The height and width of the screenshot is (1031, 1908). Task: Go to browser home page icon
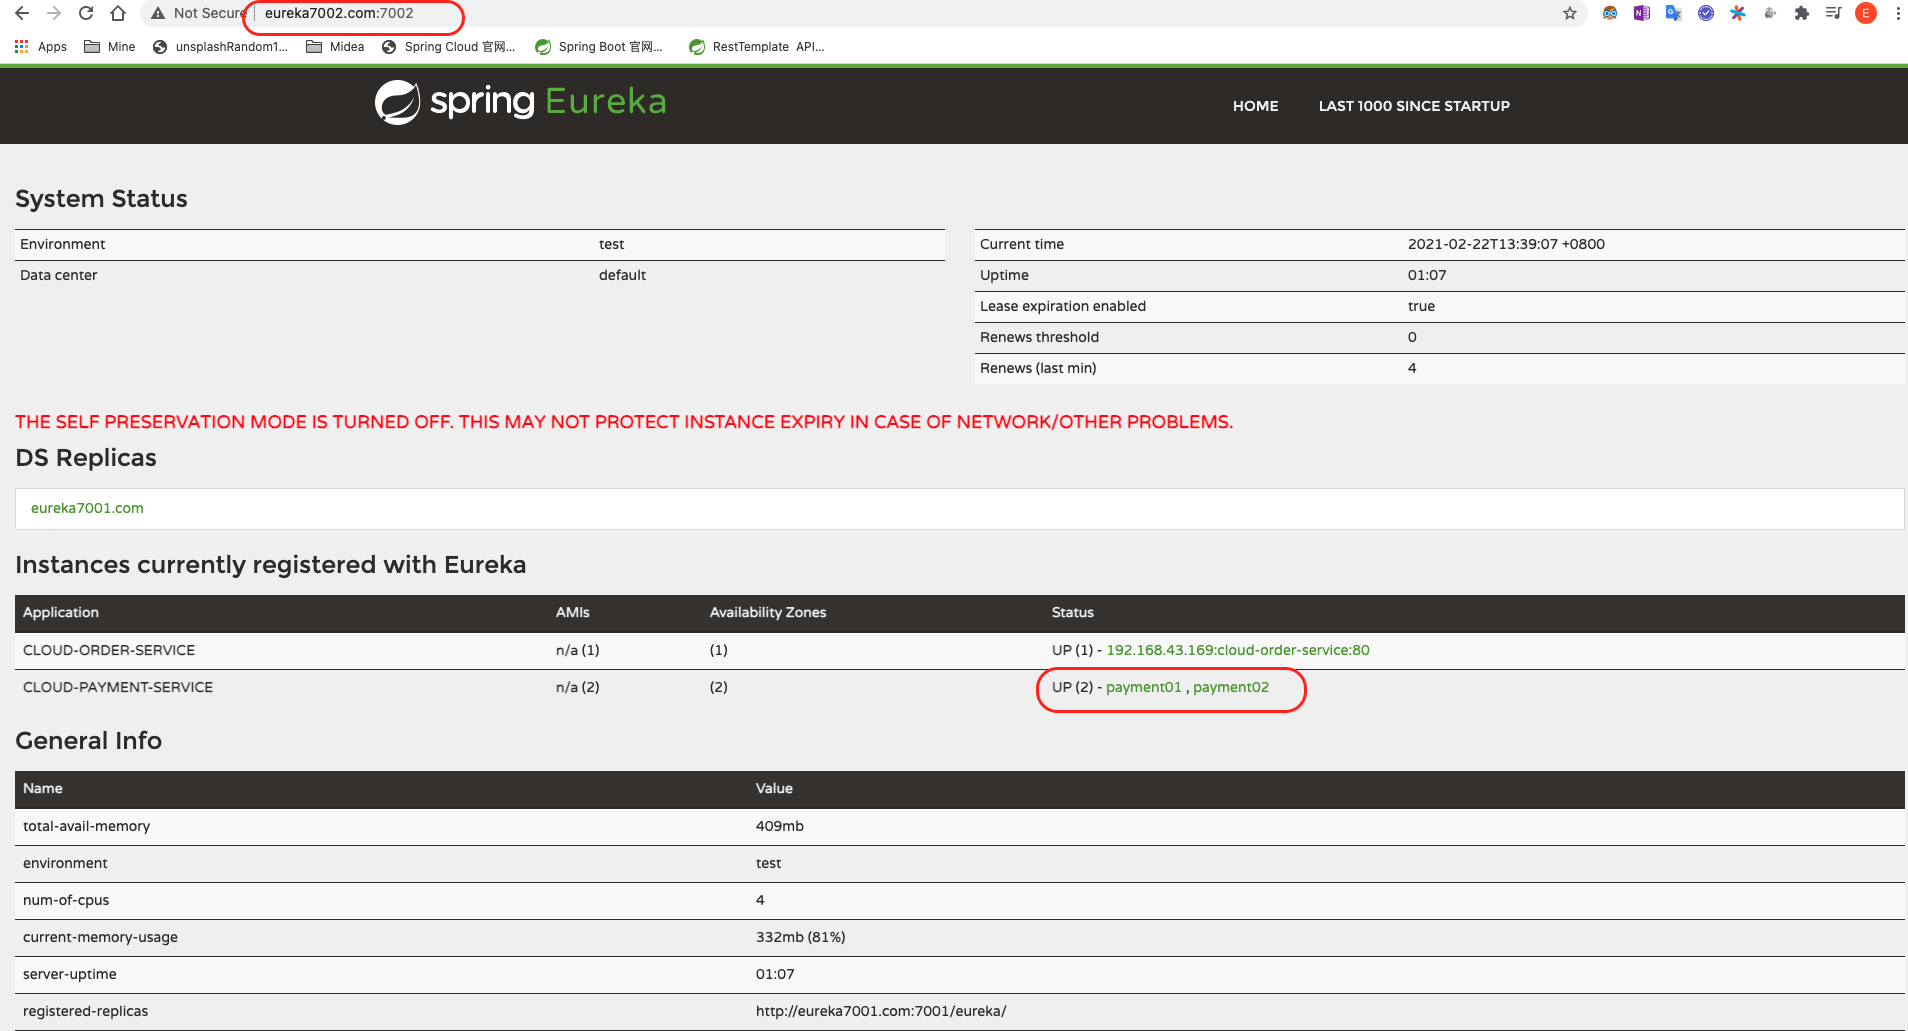[118, 13]
